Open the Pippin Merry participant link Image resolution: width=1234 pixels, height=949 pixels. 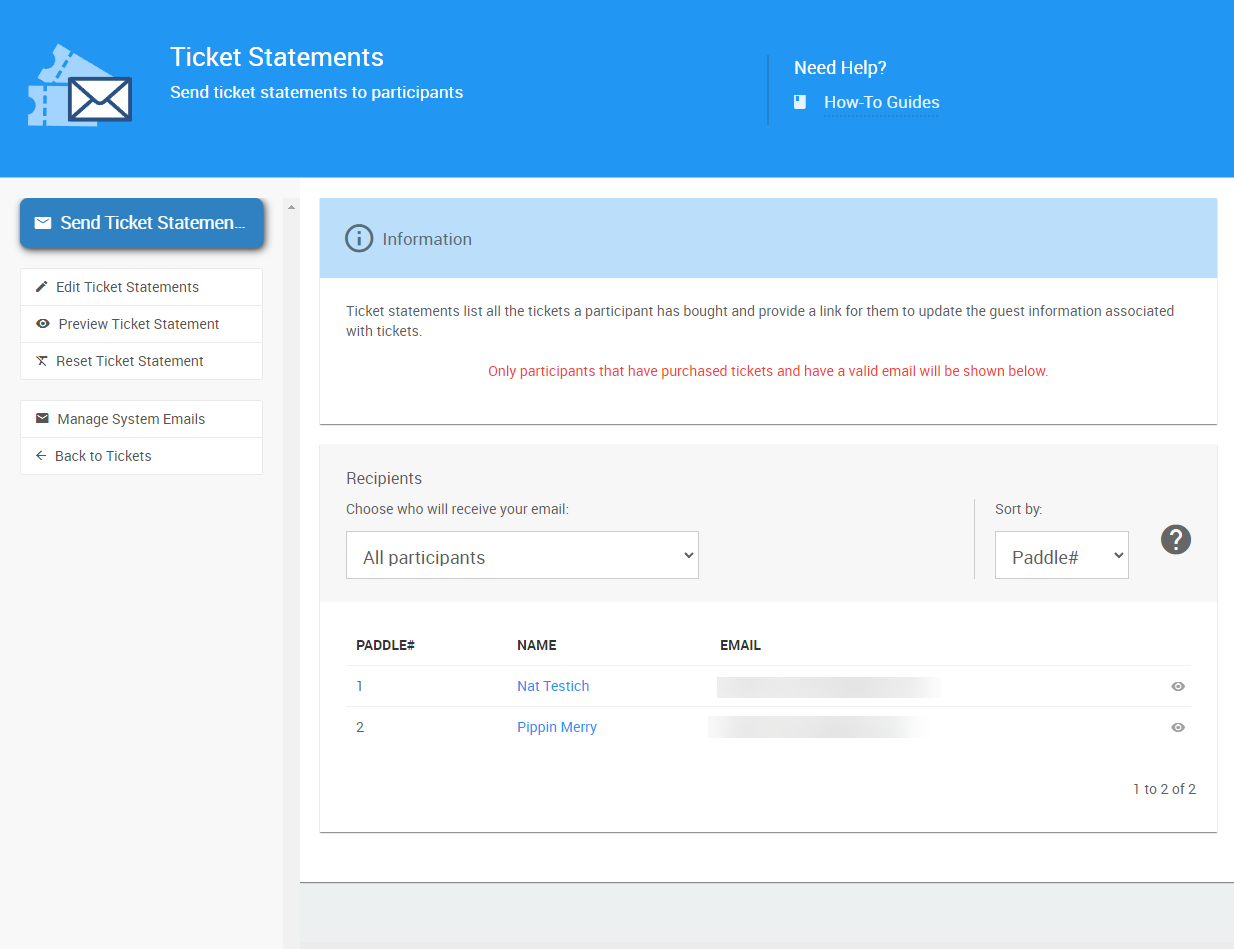click(x=557, y=728)
